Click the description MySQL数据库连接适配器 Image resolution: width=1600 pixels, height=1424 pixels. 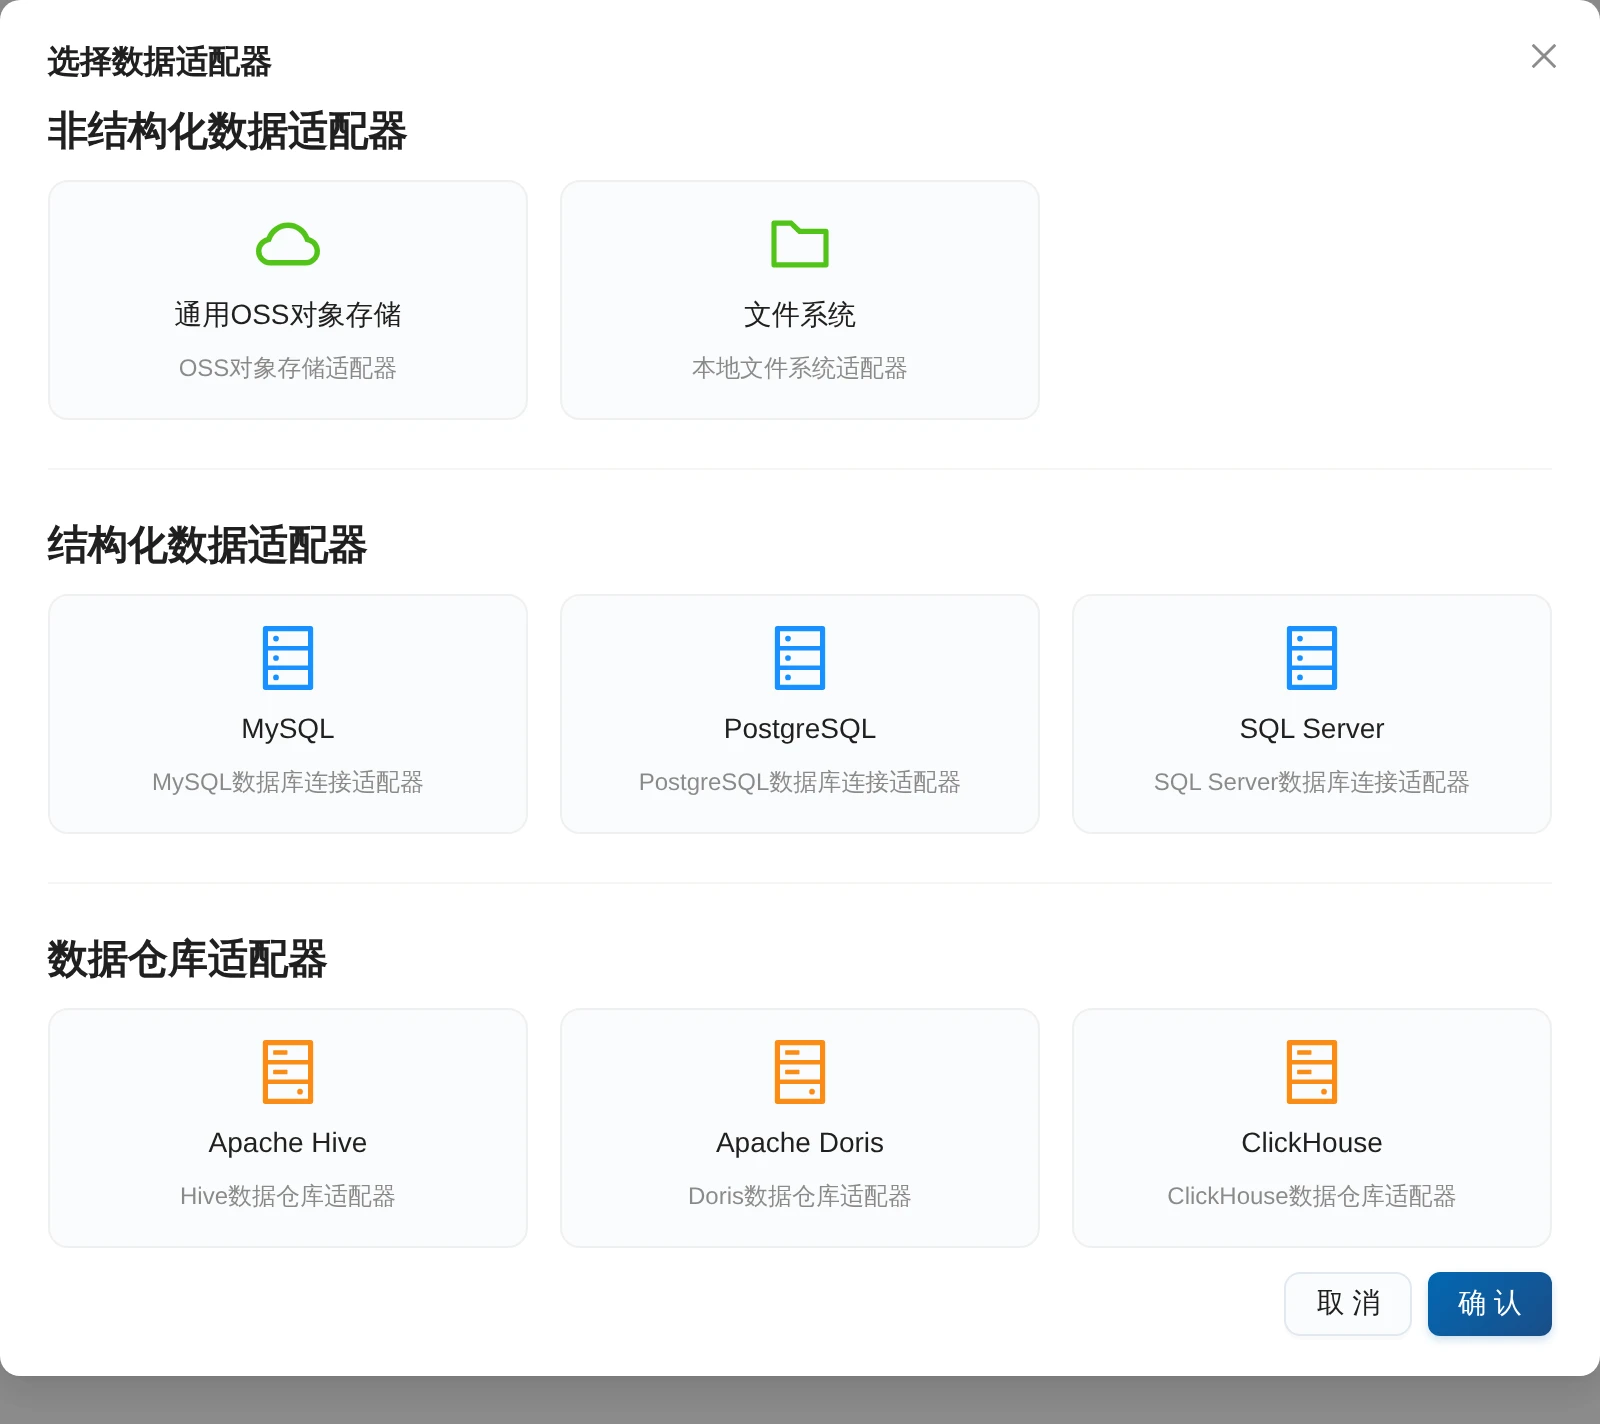click(288, 782)
